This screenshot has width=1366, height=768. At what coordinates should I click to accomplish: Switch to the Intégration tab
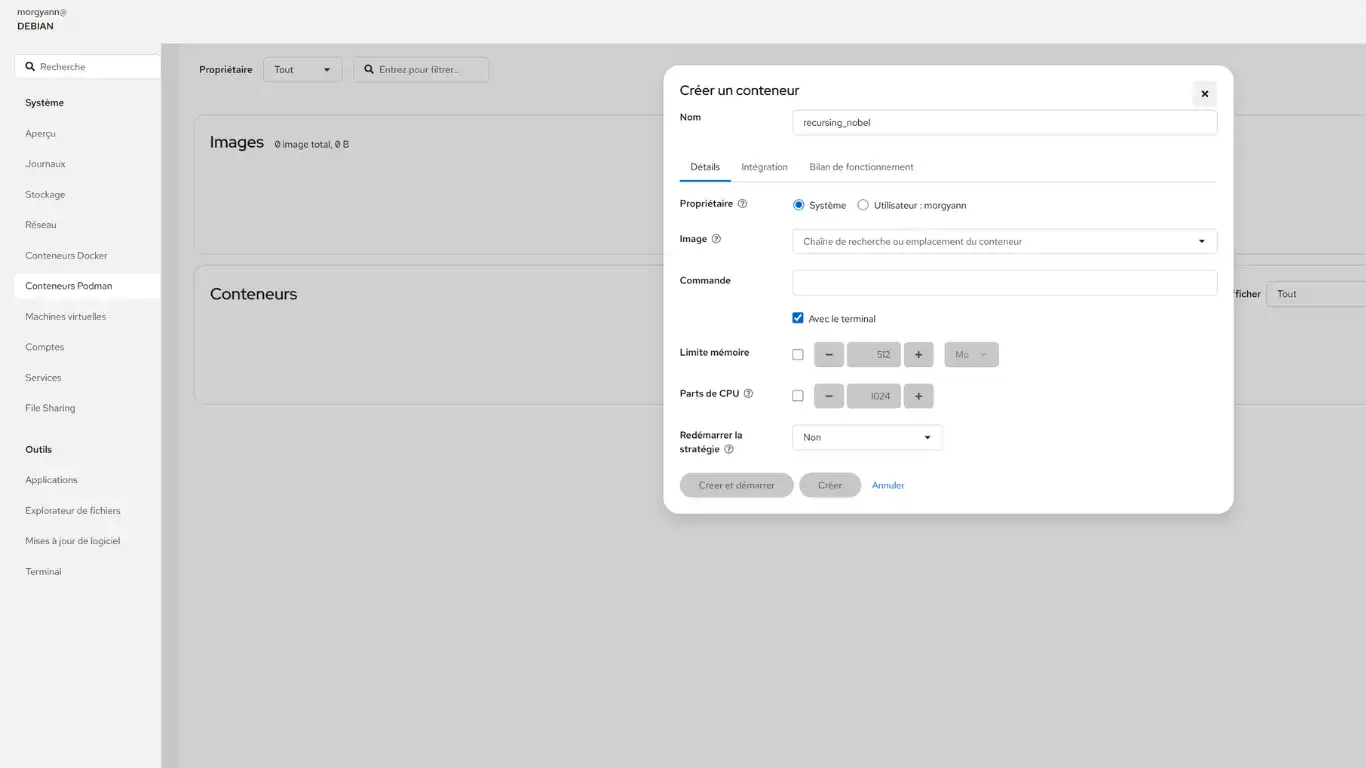[x=765, y=167]
